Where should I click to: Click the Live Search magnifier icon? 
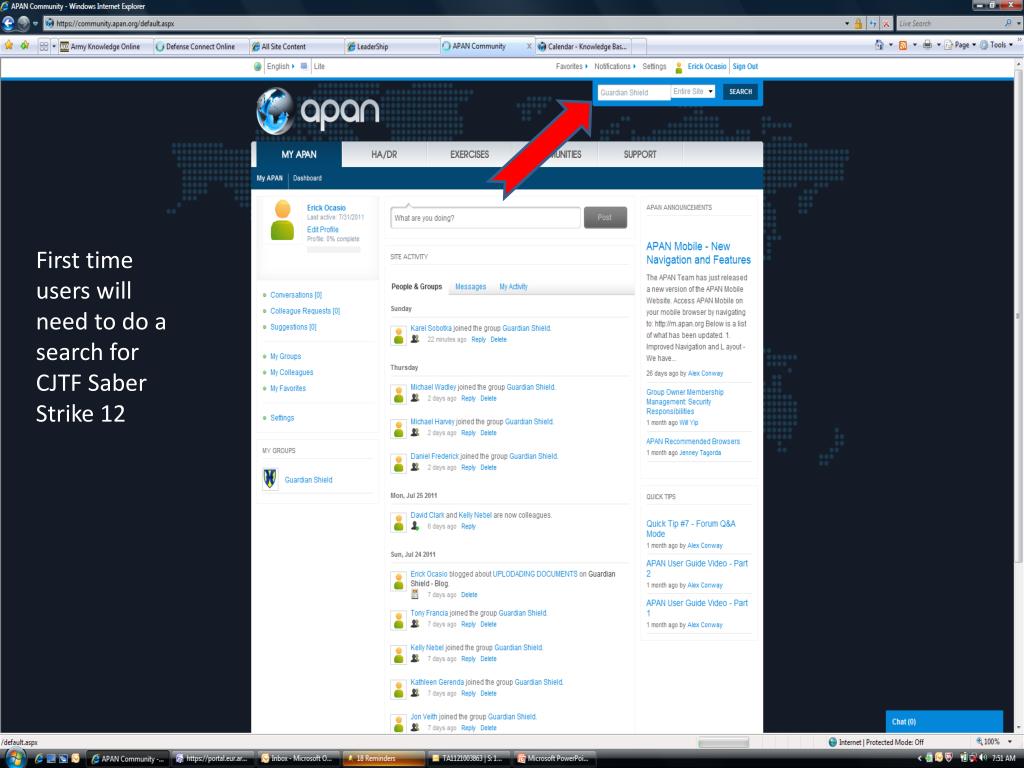click(1008, 24)
